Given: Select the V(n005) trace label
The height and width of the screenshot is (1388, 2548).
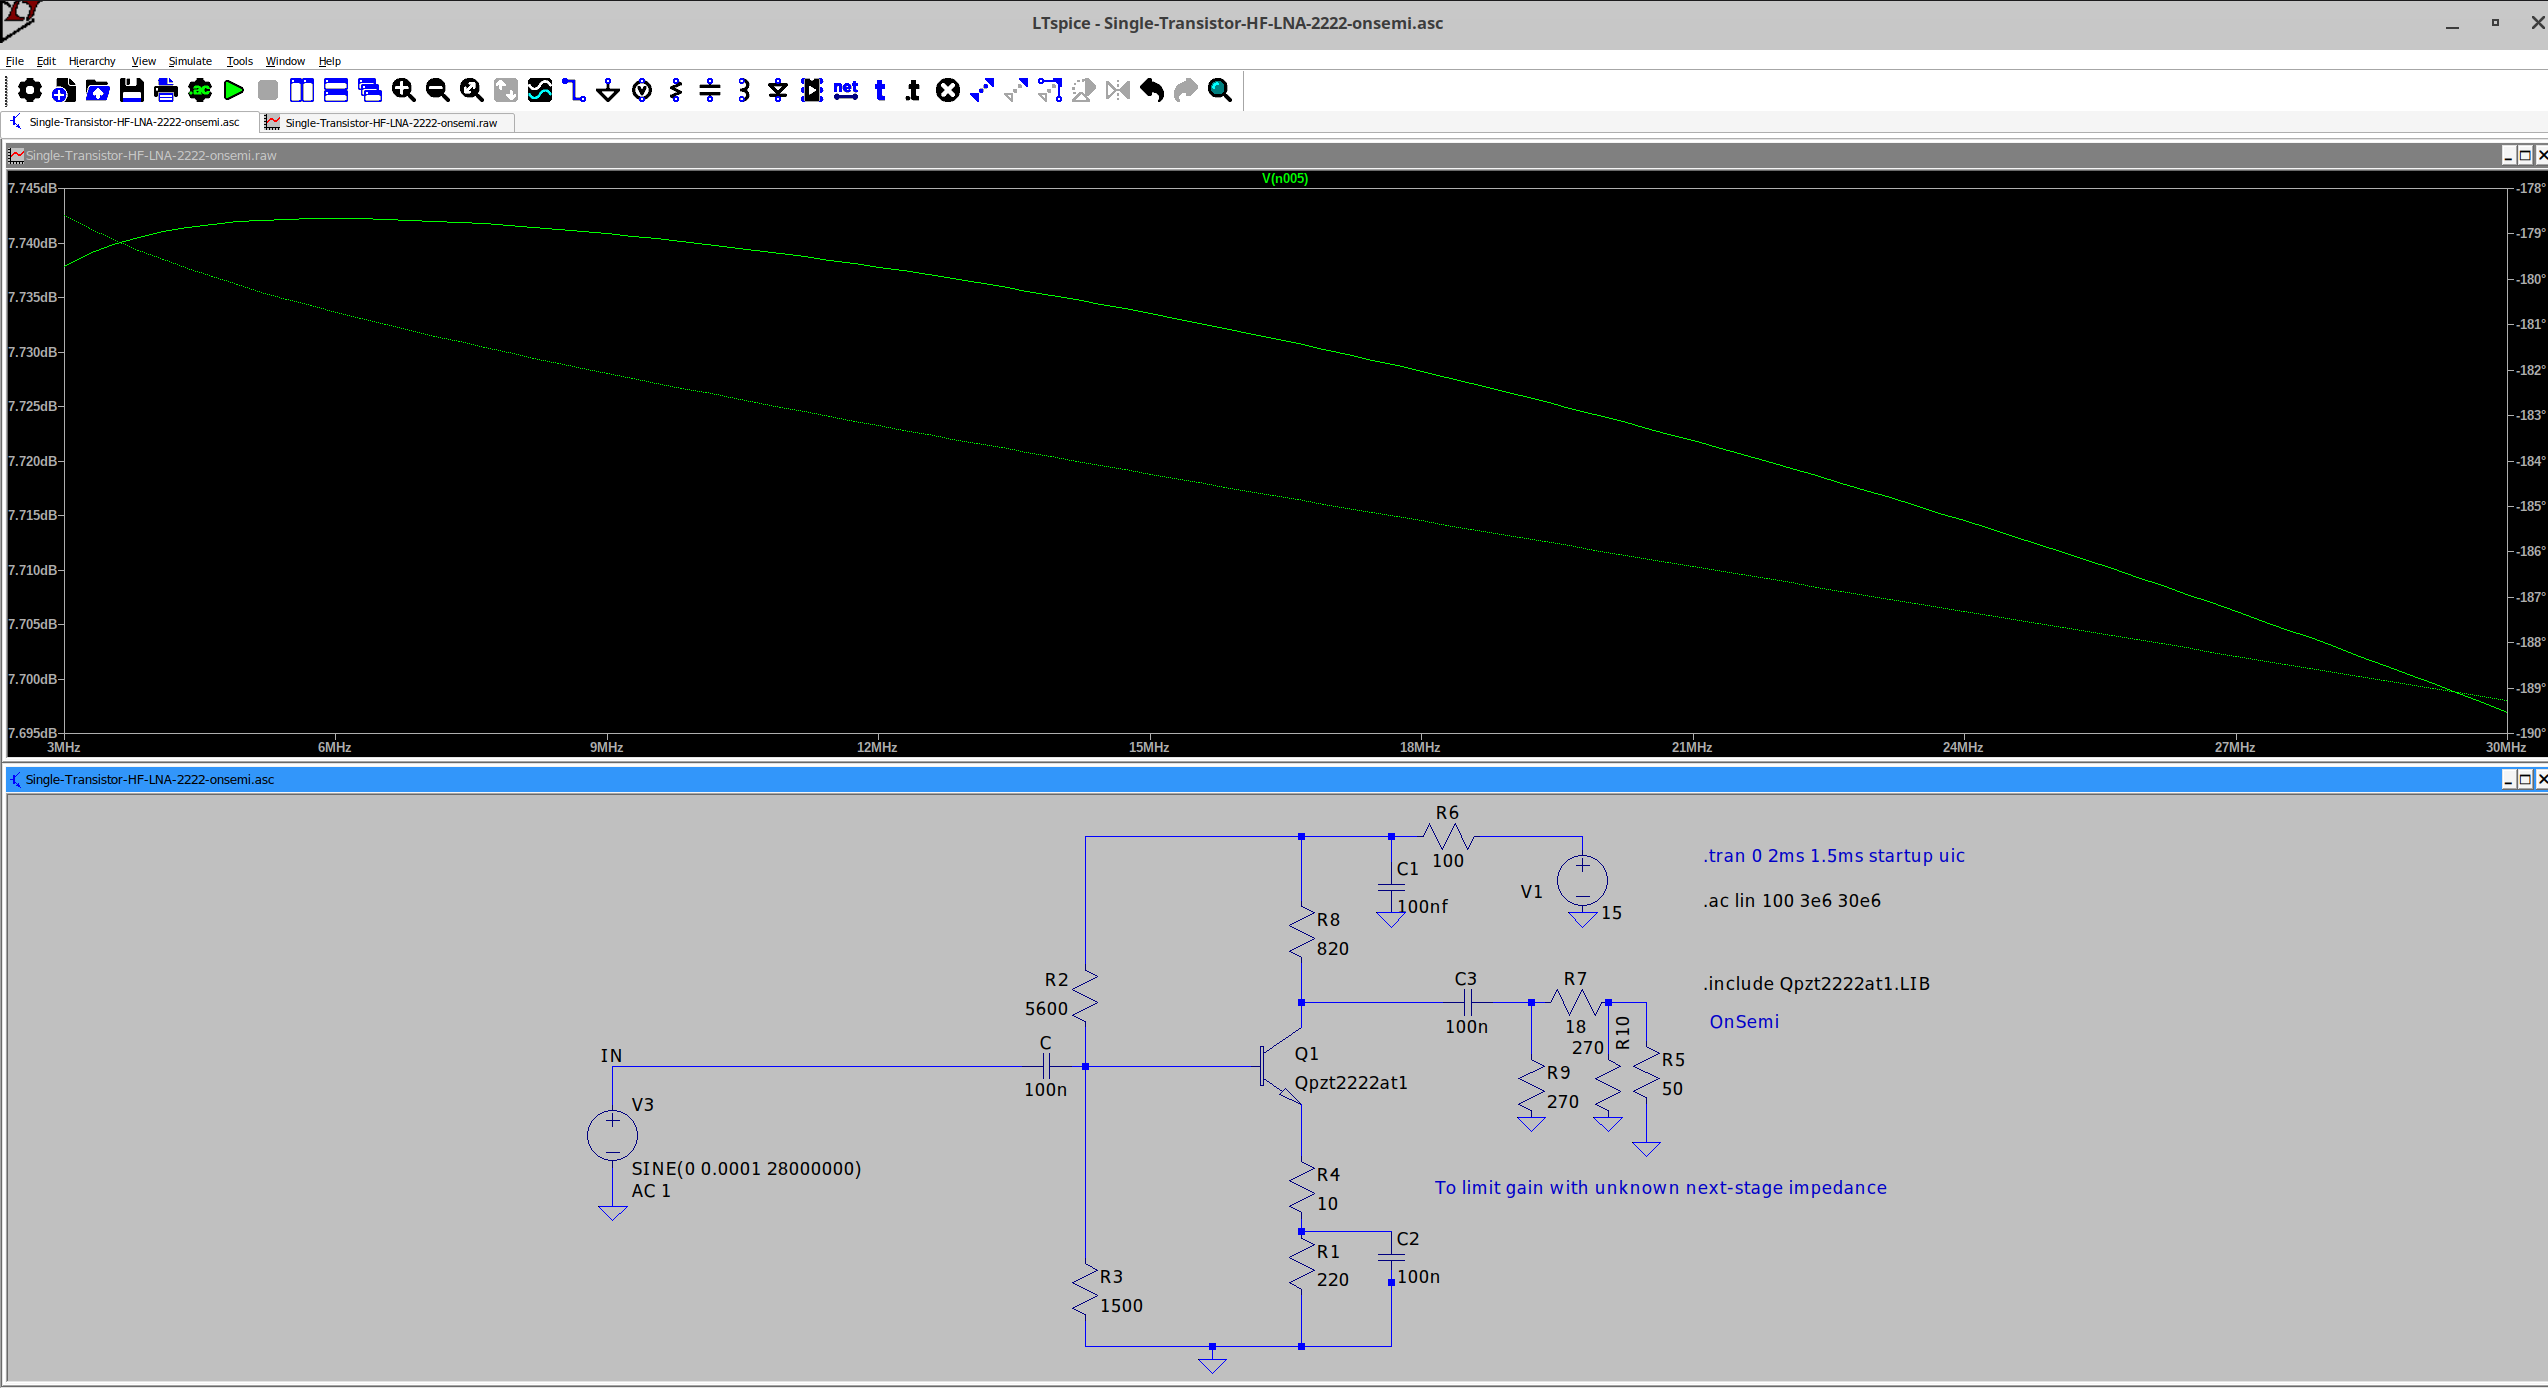Looking at the screenshot, I should [1283, 179].
